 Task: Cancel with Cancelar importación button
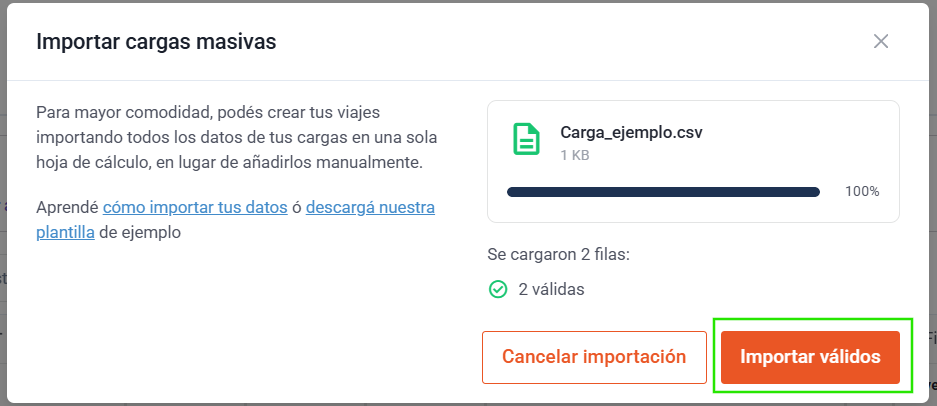[594, 357]
